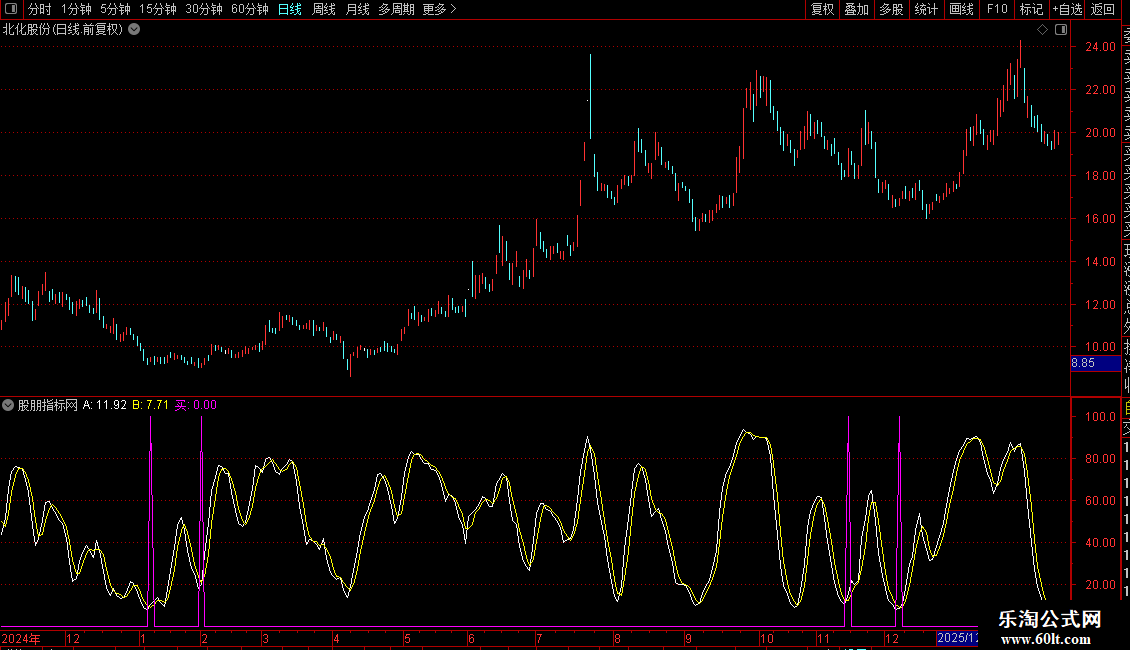Open F10 company info
The image size is (1130, 650).
click(x=997, y=9)
